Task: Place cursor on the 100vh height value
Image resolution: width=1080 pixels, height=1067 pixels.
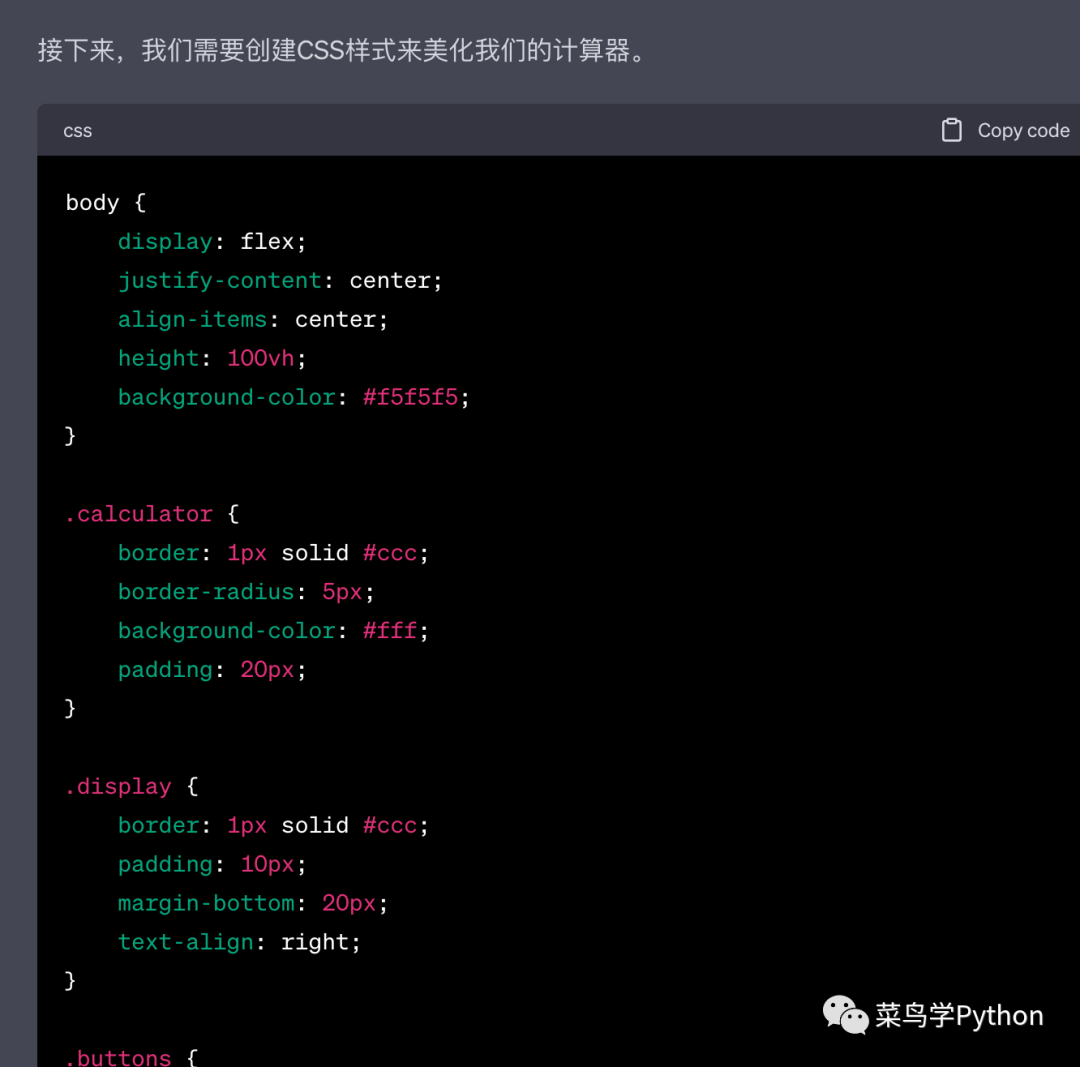Action: click(260, 358)
